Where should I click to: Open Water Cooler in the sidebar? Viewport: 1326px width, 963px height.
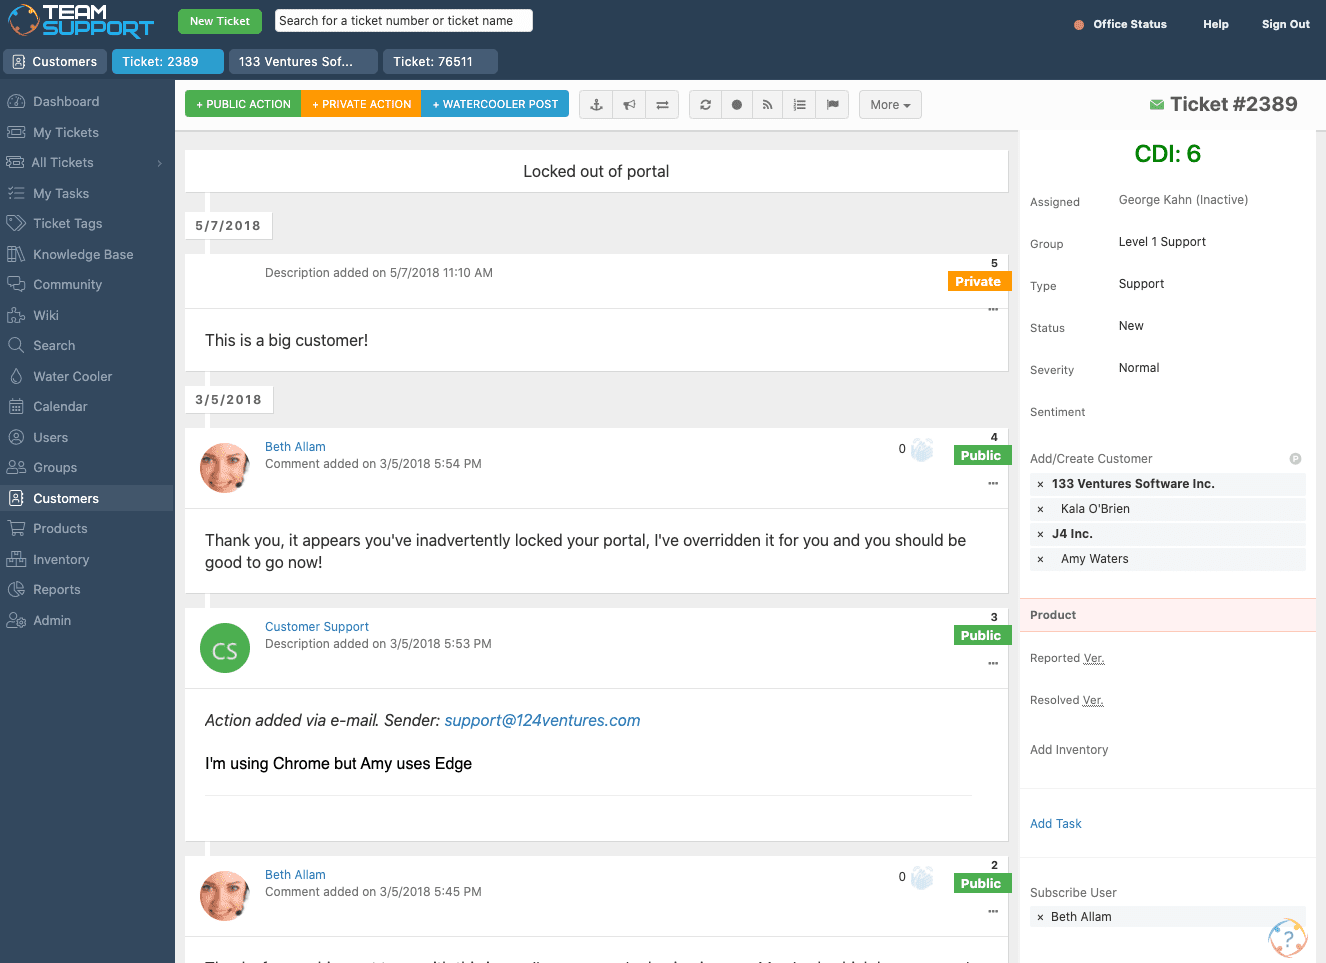click(72, 376)
